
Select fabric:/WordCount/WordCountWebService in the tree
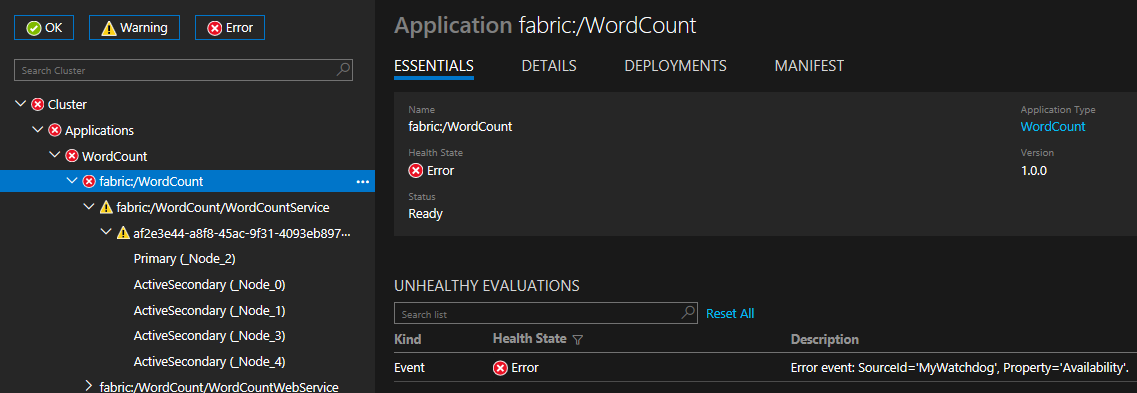coord(219,387)
